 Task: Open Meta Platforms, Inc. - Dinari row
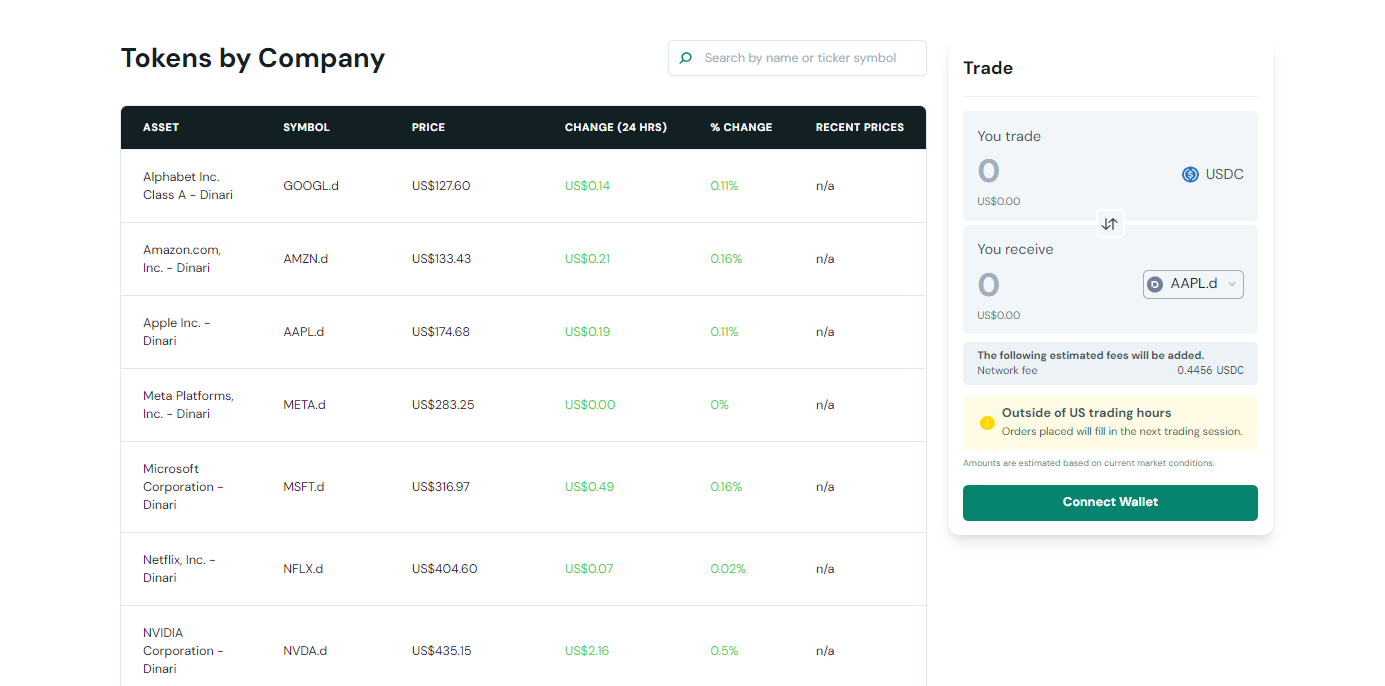188,405
